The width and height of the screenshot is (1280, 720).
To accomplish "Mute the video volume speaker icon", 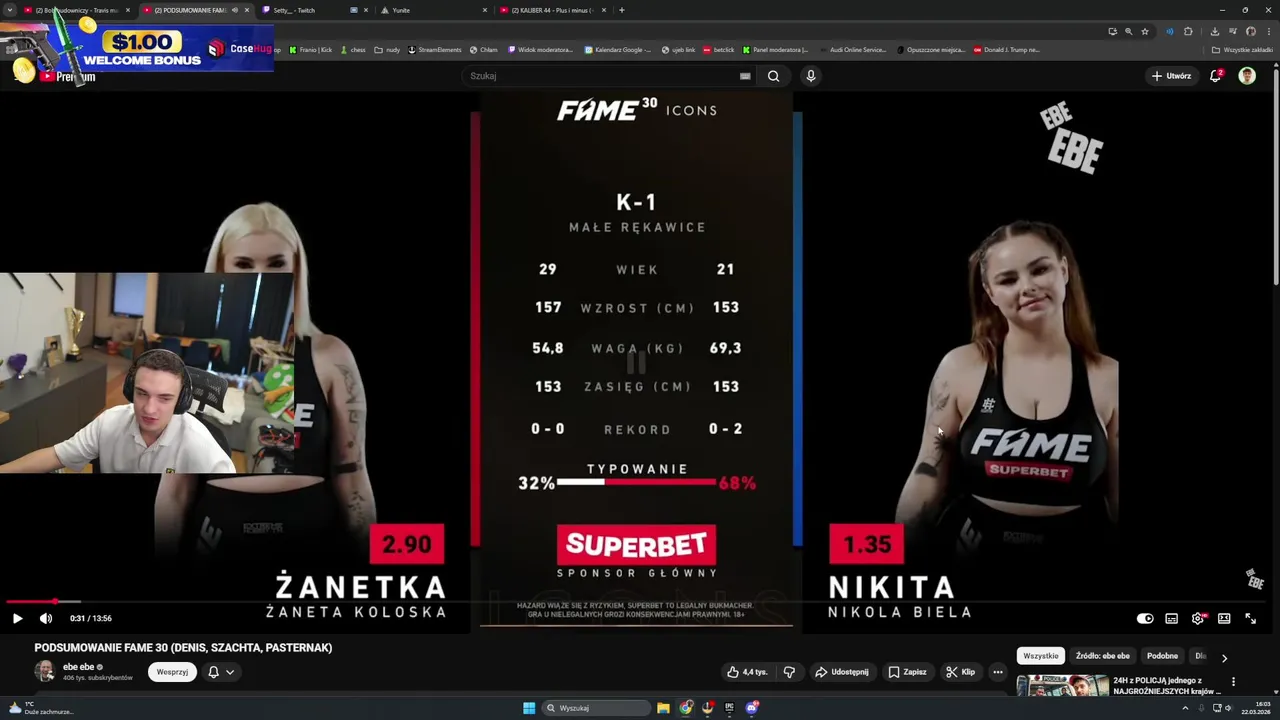I will (45, 618).
